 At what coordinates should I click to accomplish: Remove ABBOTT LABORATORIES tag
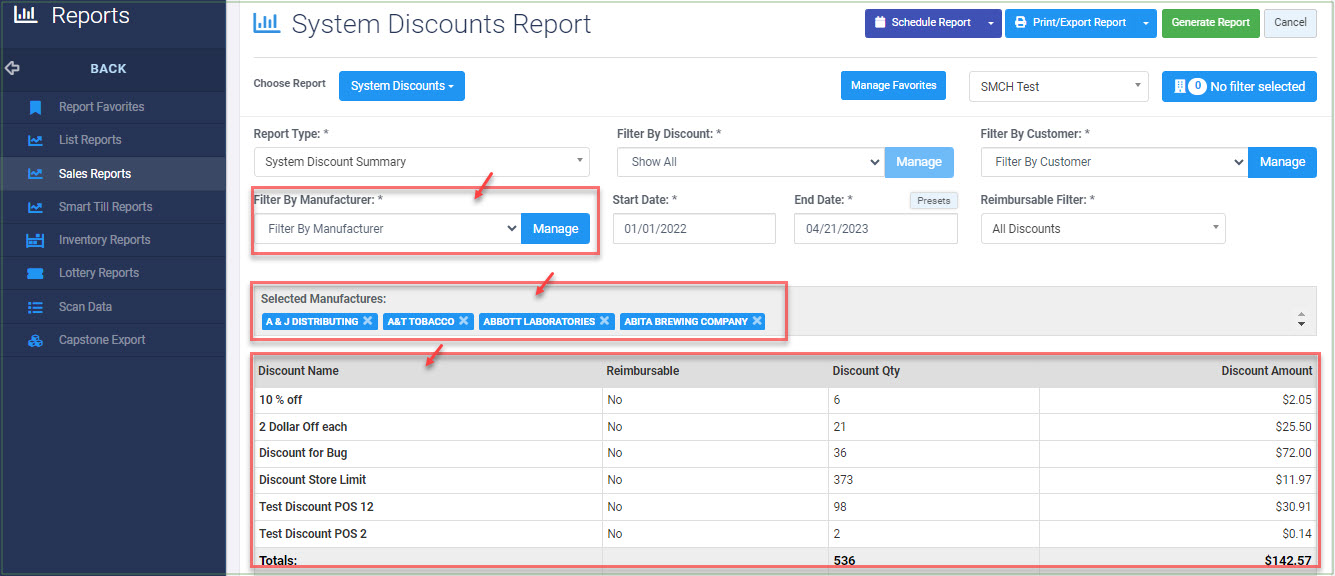click(605, 321)
